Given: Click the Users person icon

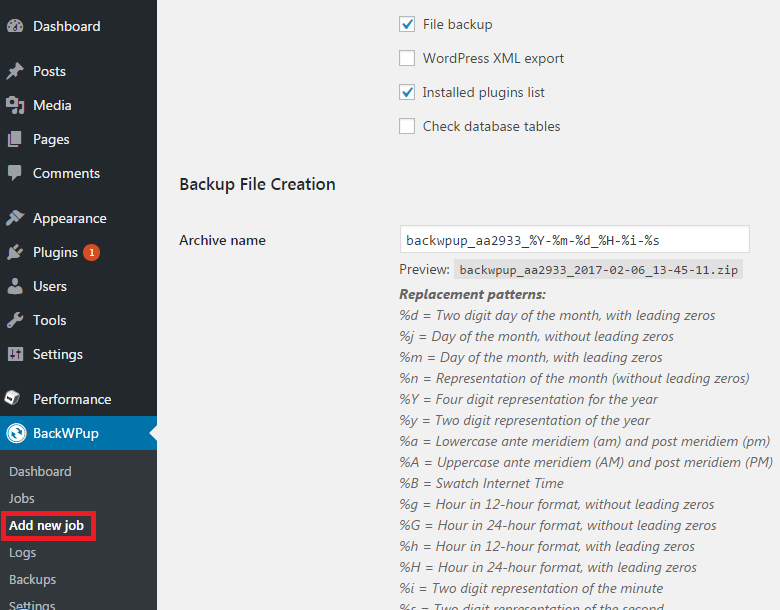Looking at the screenshot, I should click(15, 286).
